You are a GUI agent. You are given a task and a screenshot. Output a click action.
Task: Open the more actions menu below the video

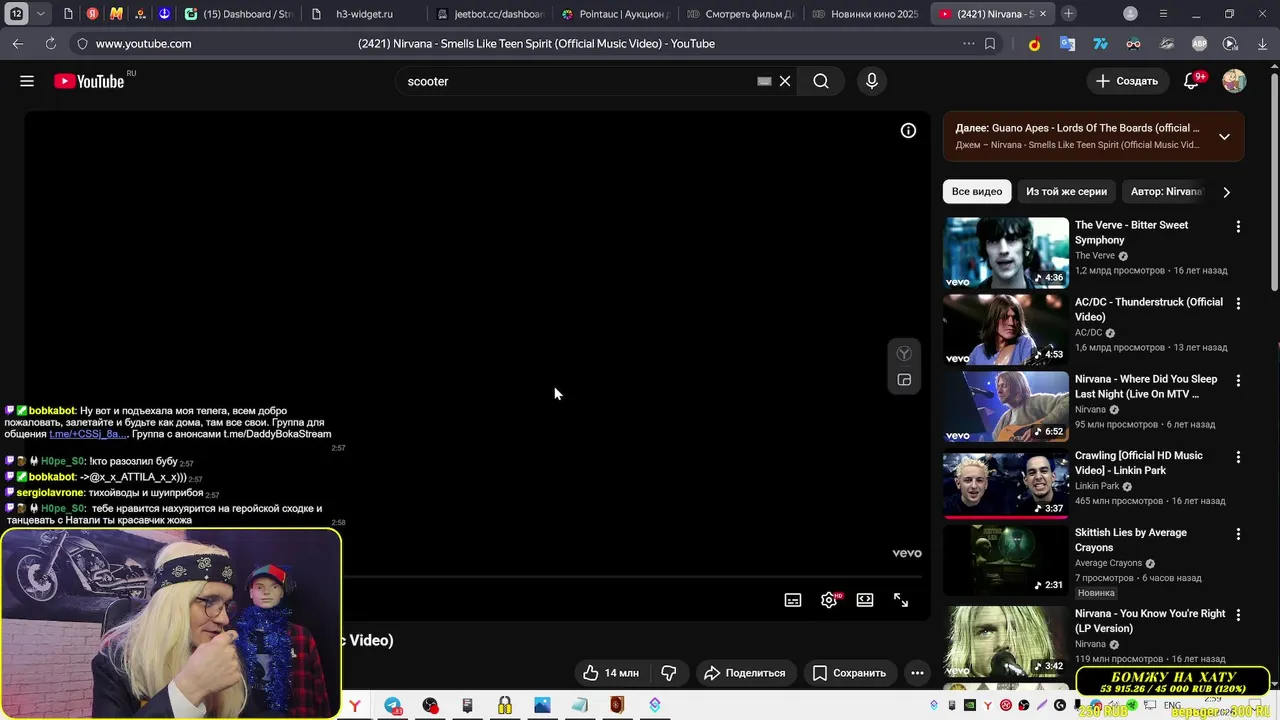pyautogui.click(x=917, y=673)
